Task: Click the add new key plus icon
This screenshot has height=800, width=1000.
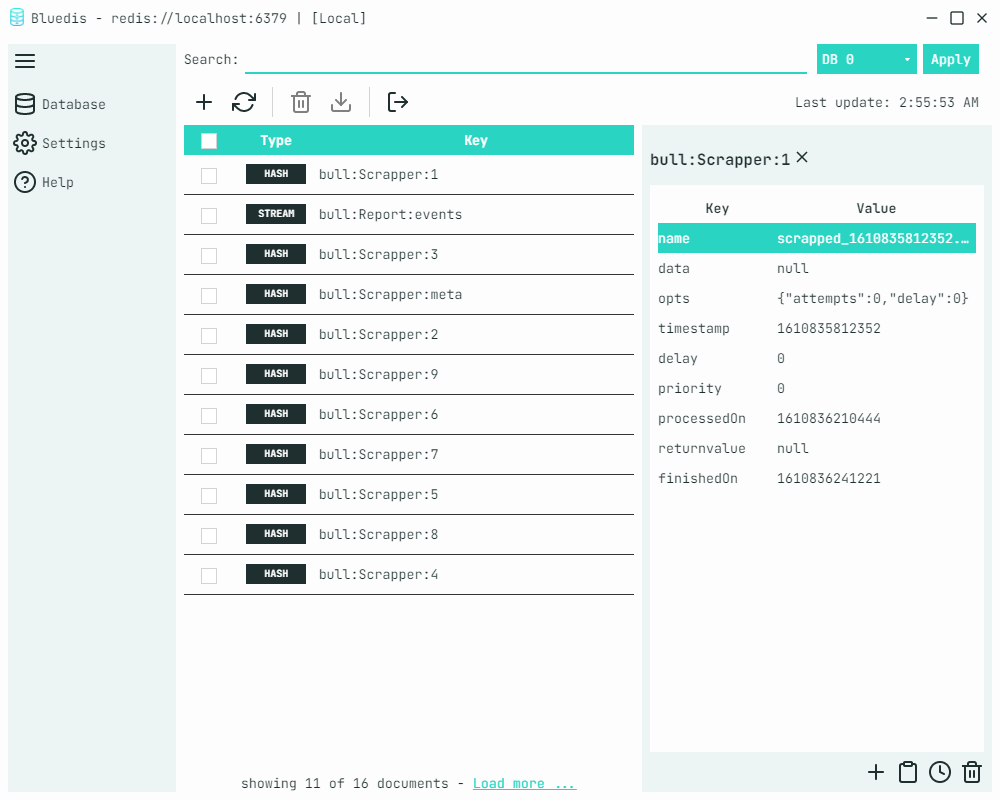Action: pos(204,102)
